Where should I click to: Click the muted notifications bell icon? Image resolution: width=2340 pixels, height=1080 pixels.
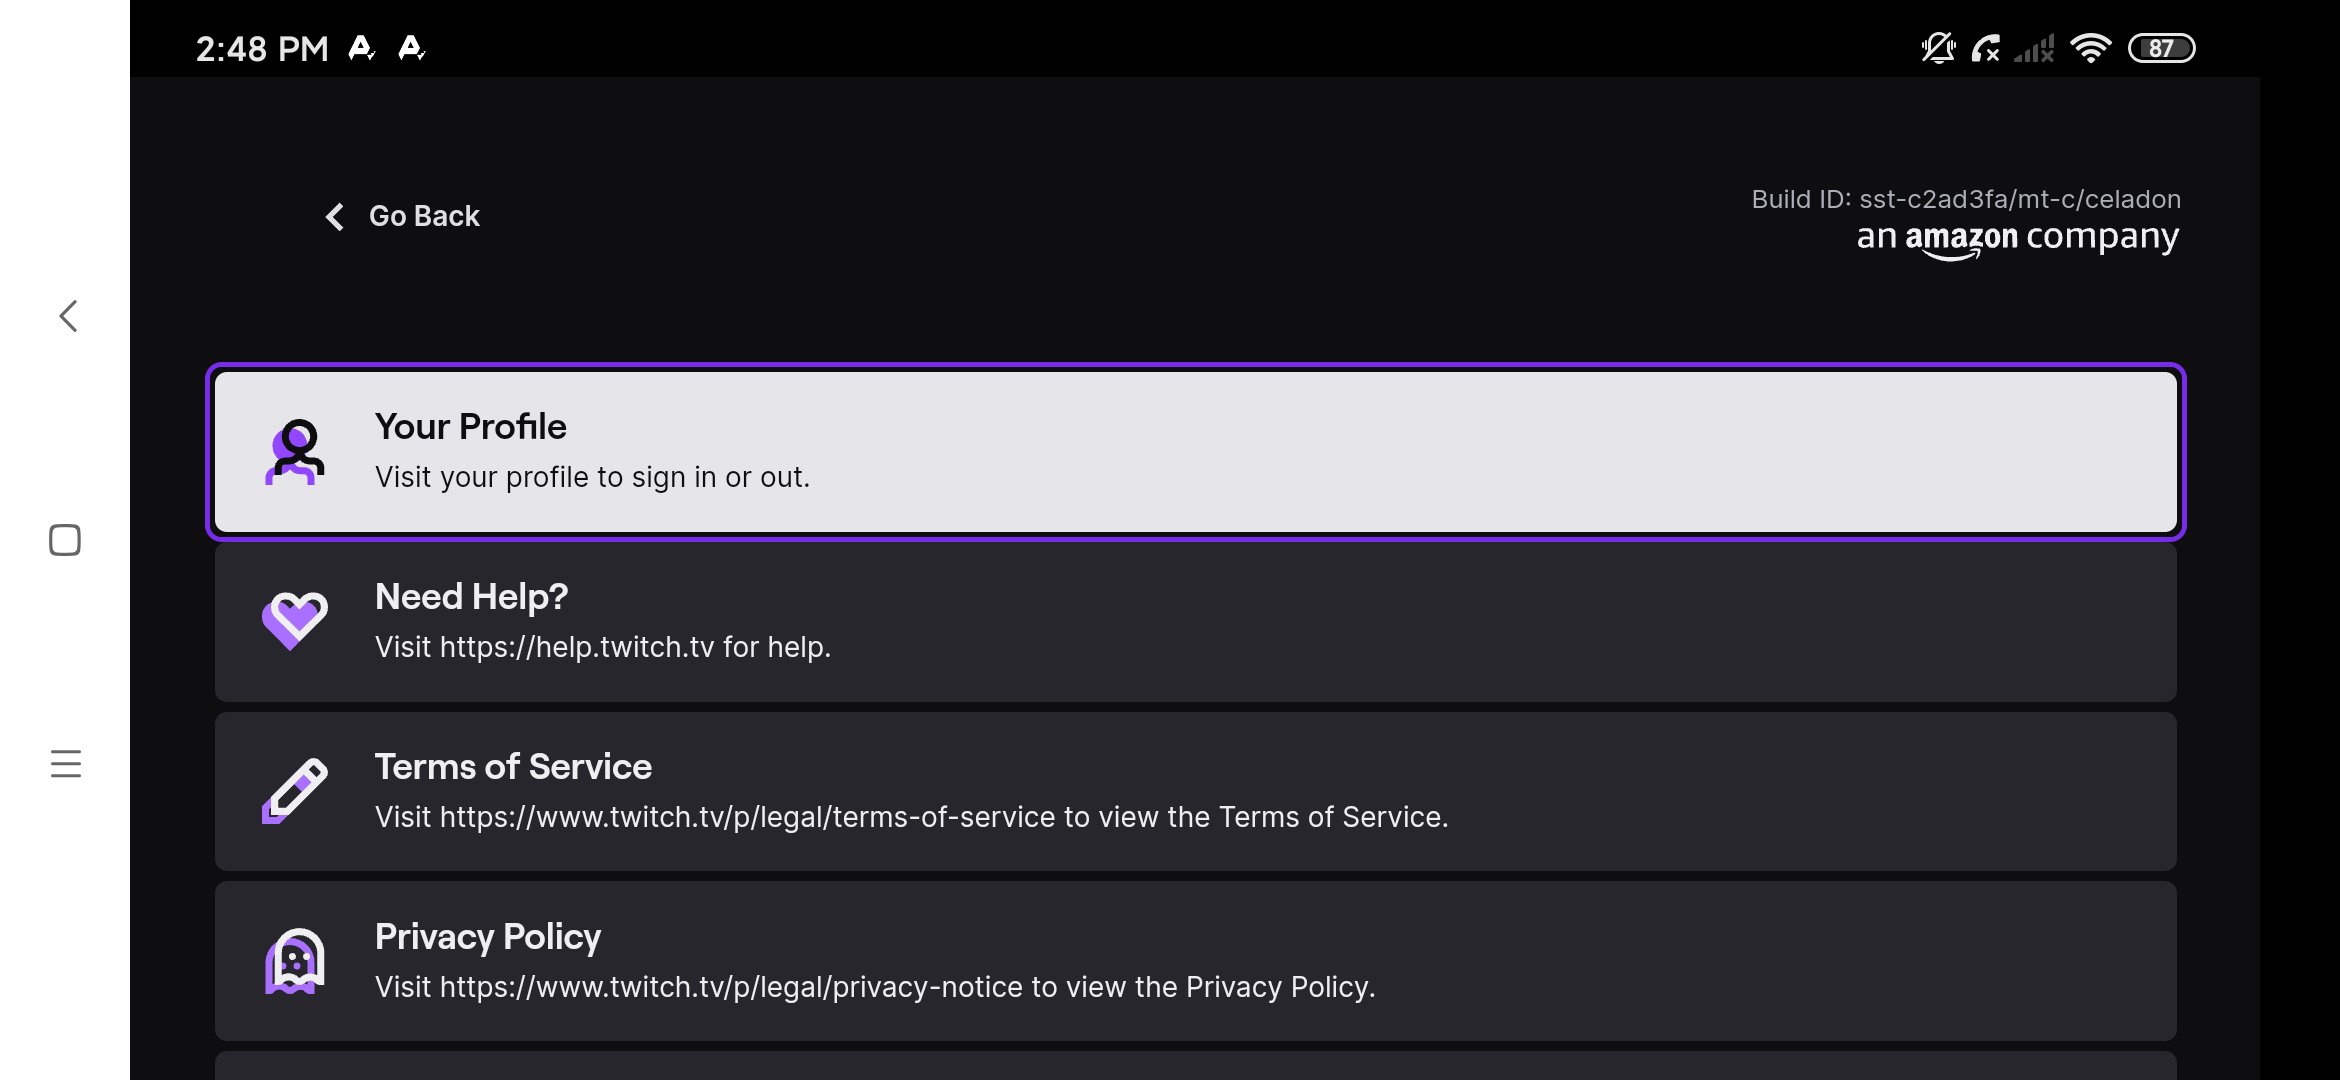coord(1938,47)
